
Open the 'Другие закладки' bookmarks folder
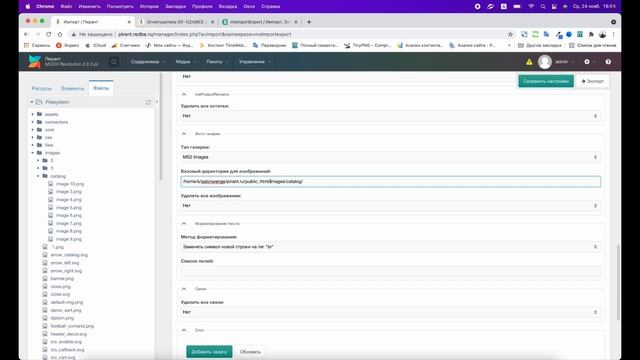540,45
